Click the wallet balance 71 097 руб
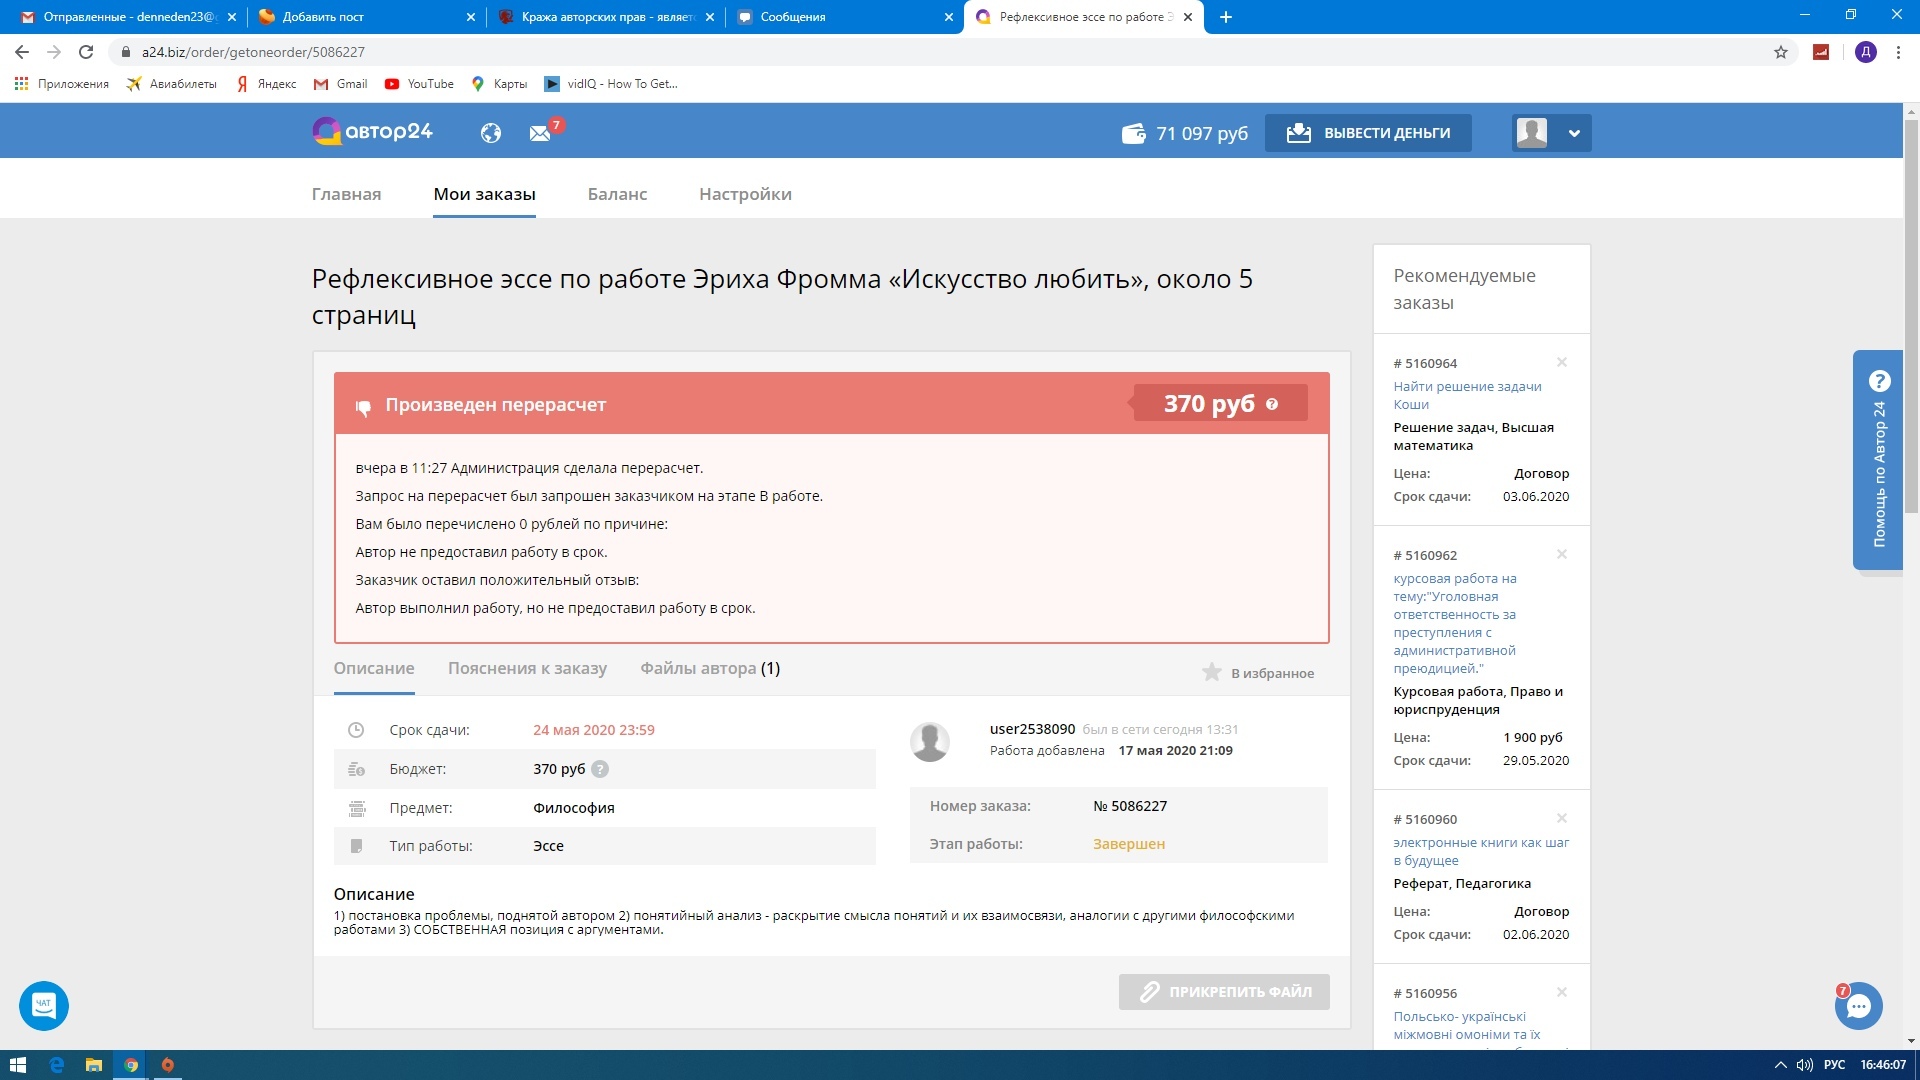 point(1185,133)
